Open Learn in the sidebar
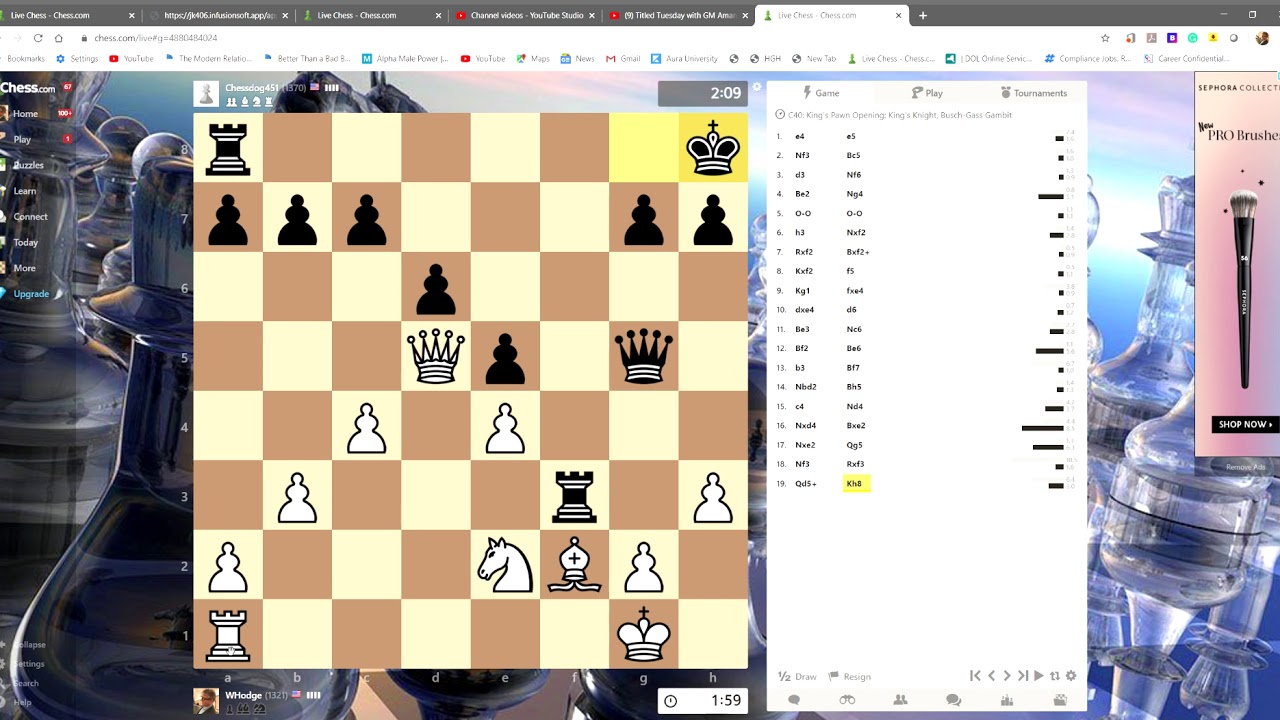 click(25, 191)
